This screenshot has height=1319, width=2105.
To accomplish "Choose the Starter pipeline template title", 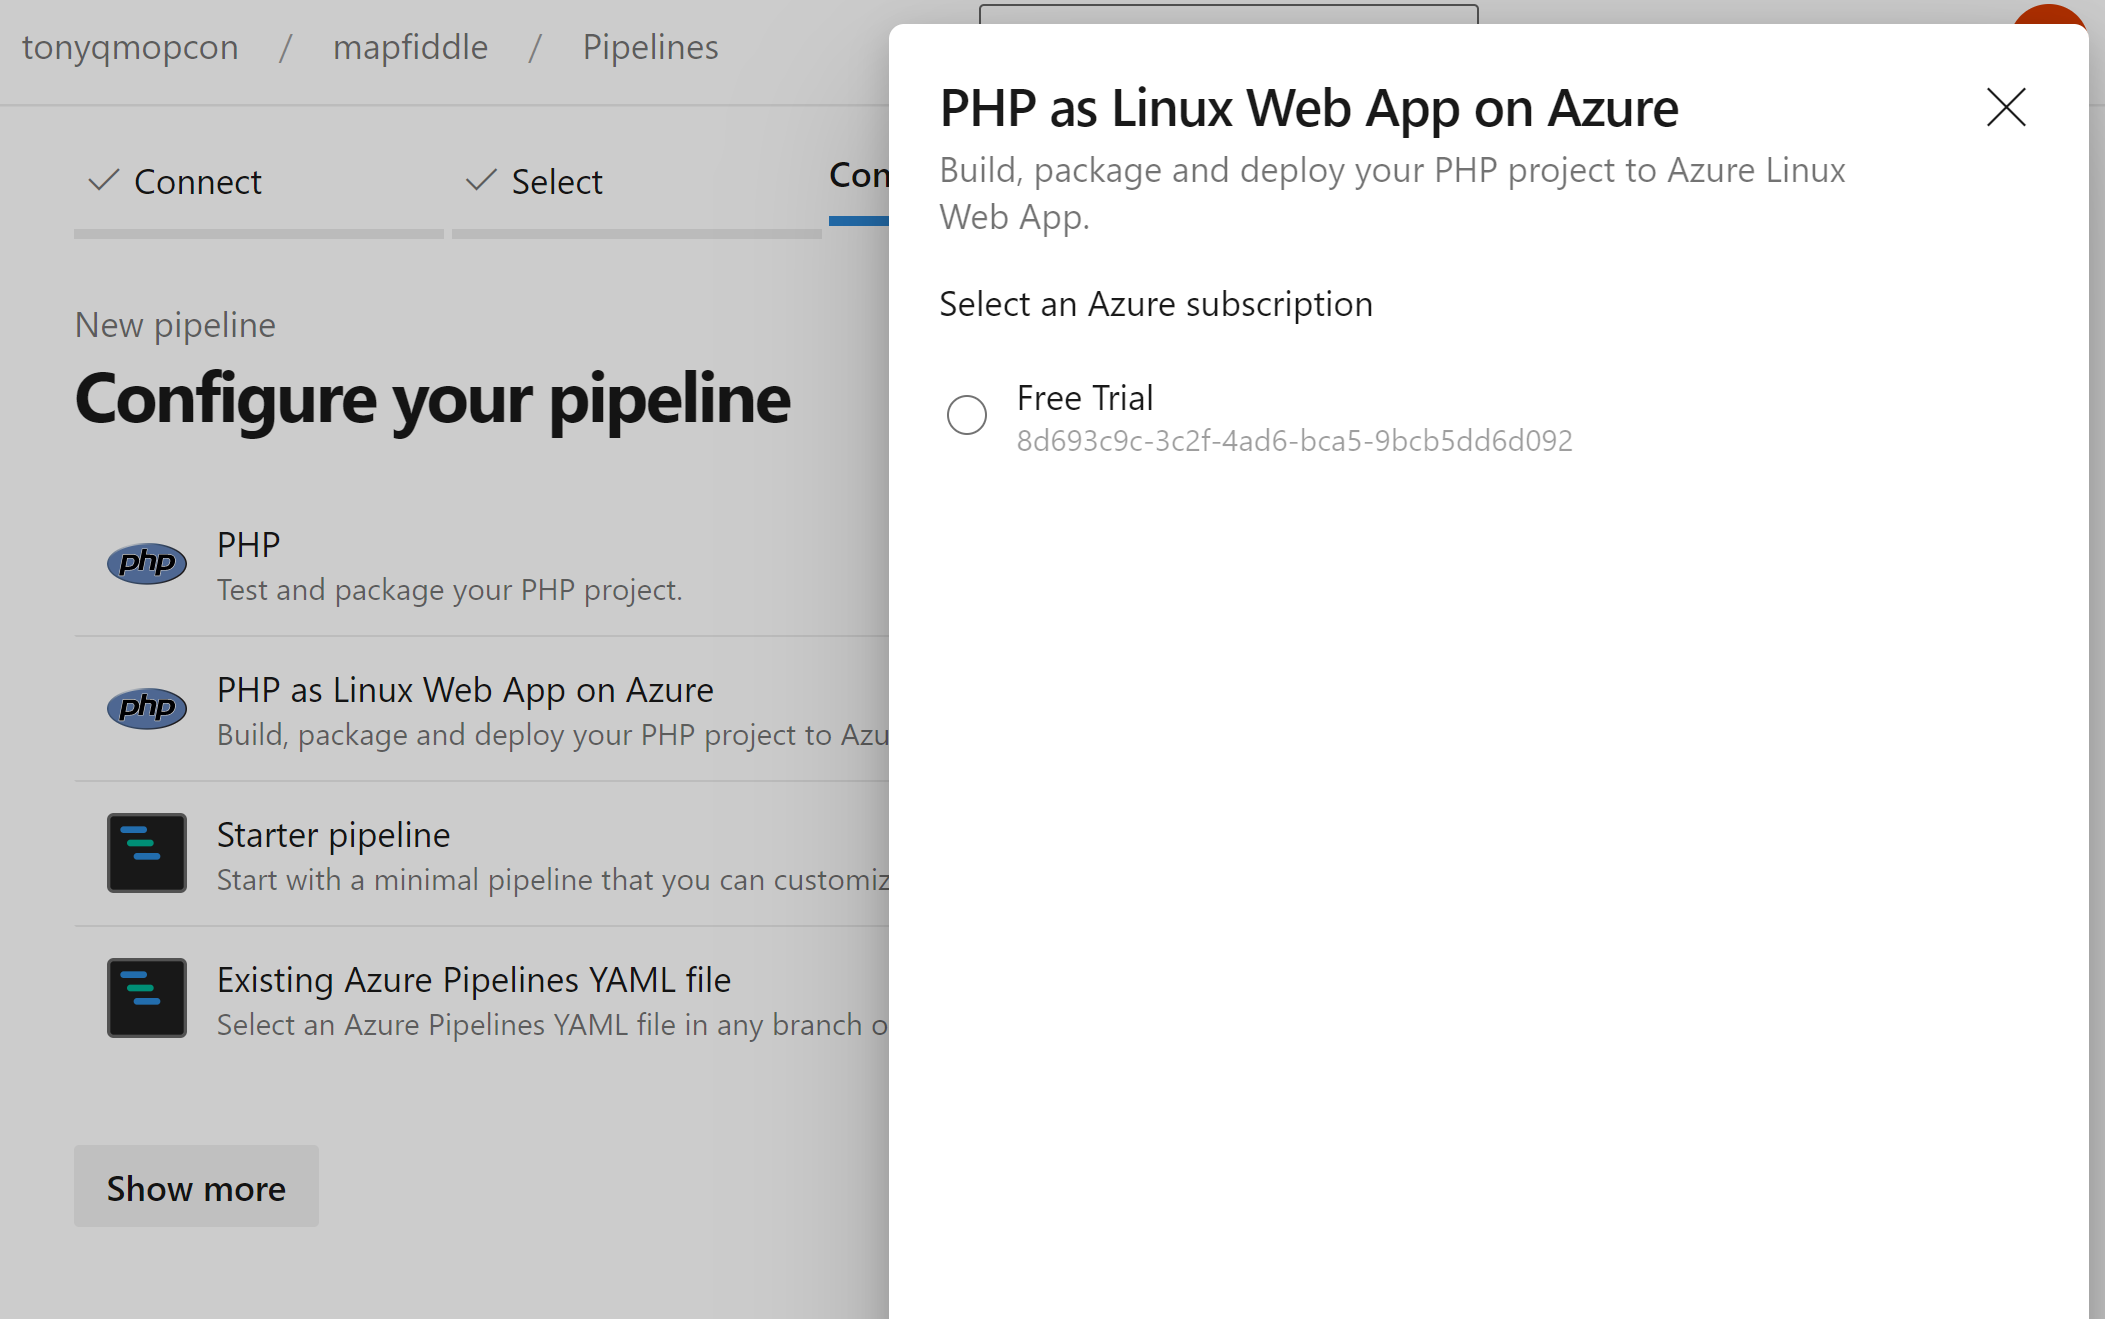I will [x=333, y=834].
